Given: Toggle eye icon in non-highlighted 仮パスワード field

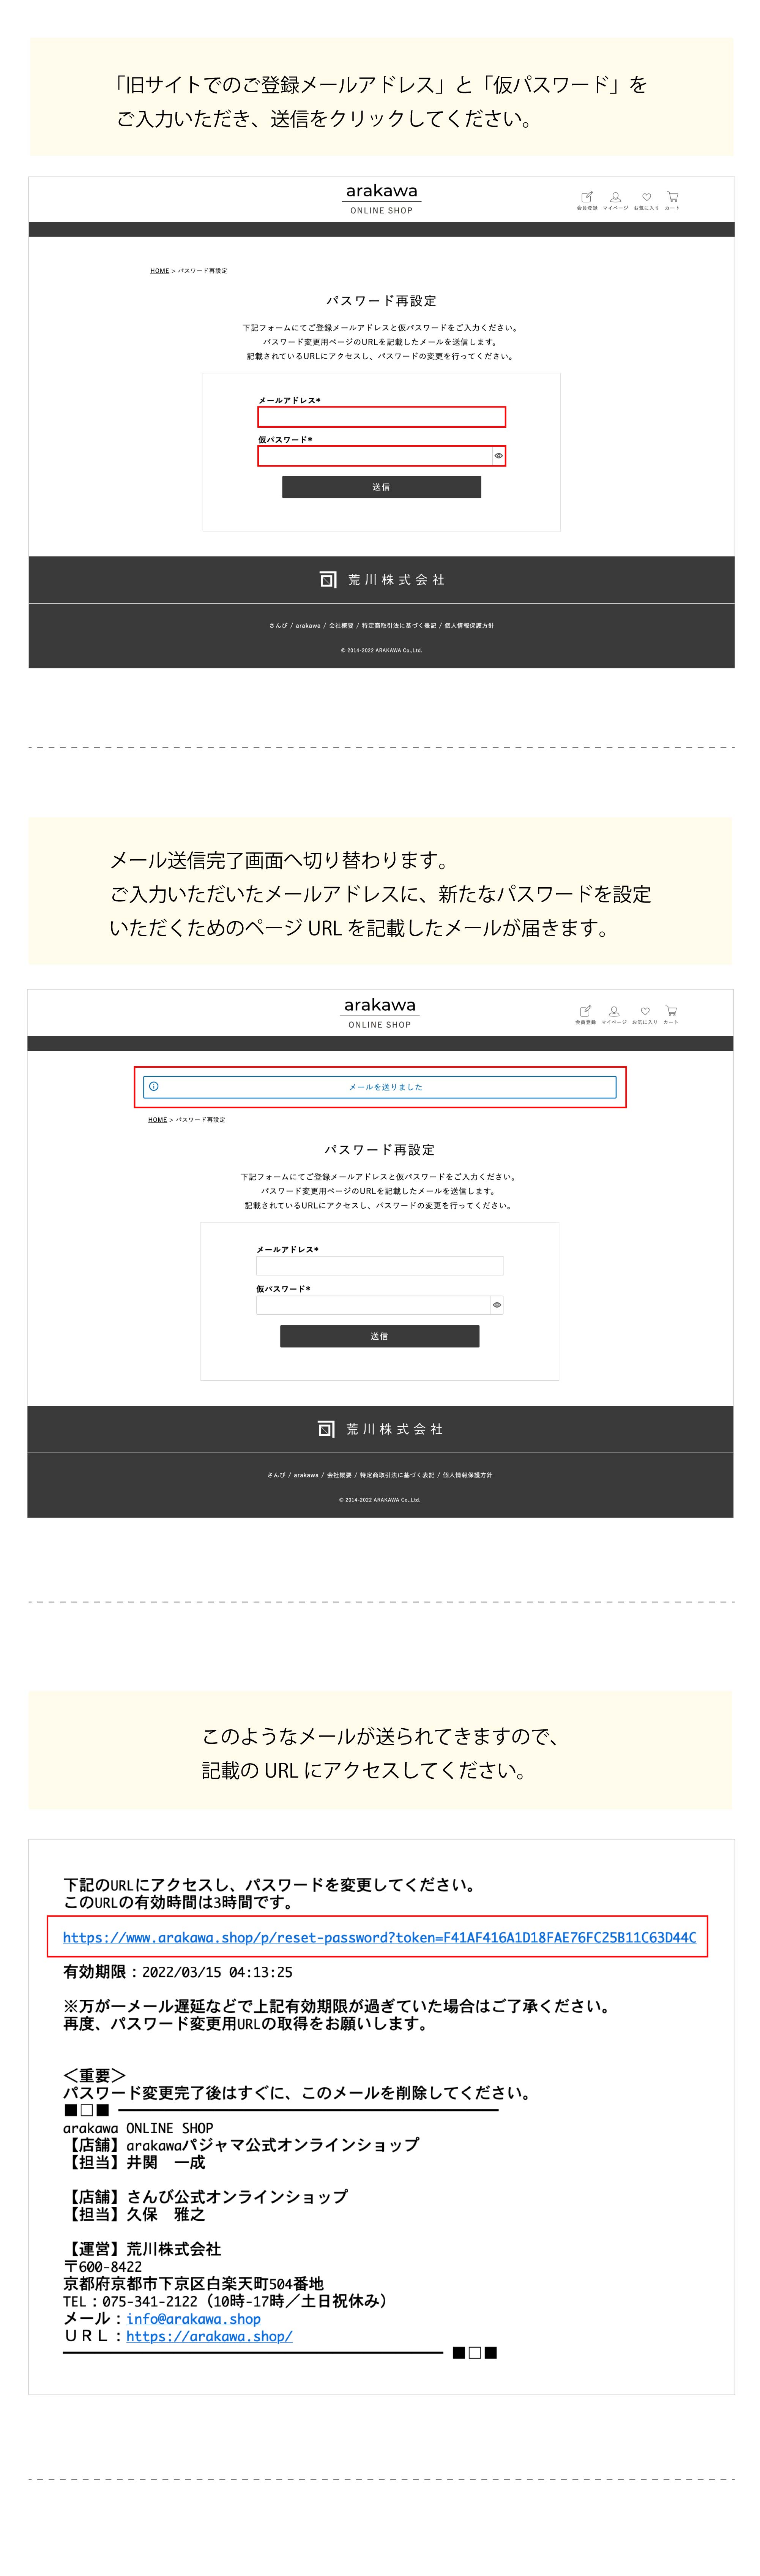Looking at the screenshot, I should (496, 1305).
